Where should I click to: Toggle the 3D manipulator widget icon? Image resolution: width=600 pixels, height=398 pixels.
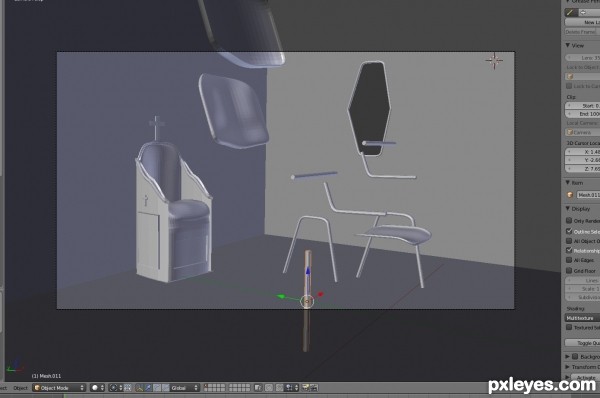click(139, 388)
